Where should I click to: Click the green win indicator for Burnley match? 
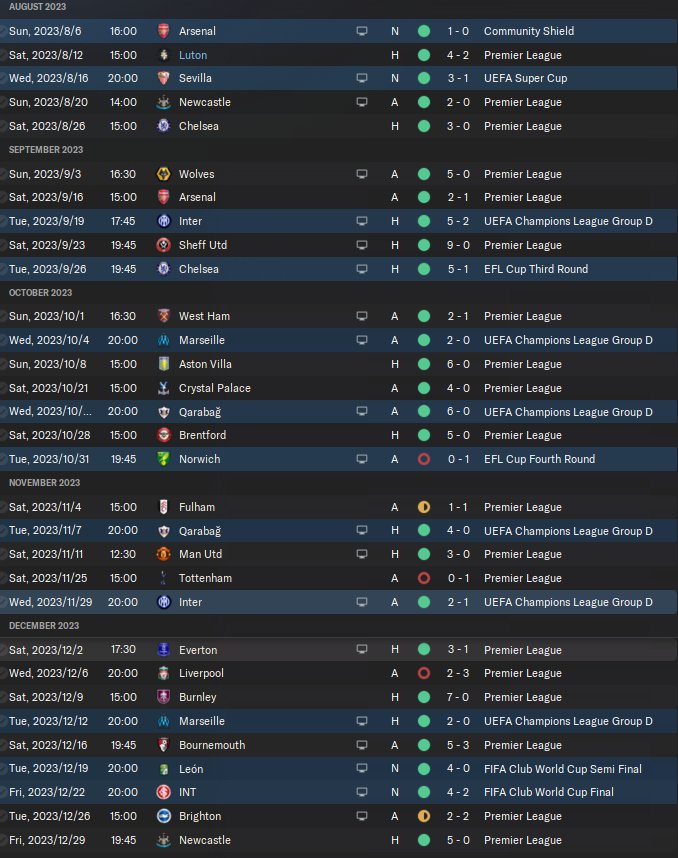pyautogui.click(x=424, y=697)
